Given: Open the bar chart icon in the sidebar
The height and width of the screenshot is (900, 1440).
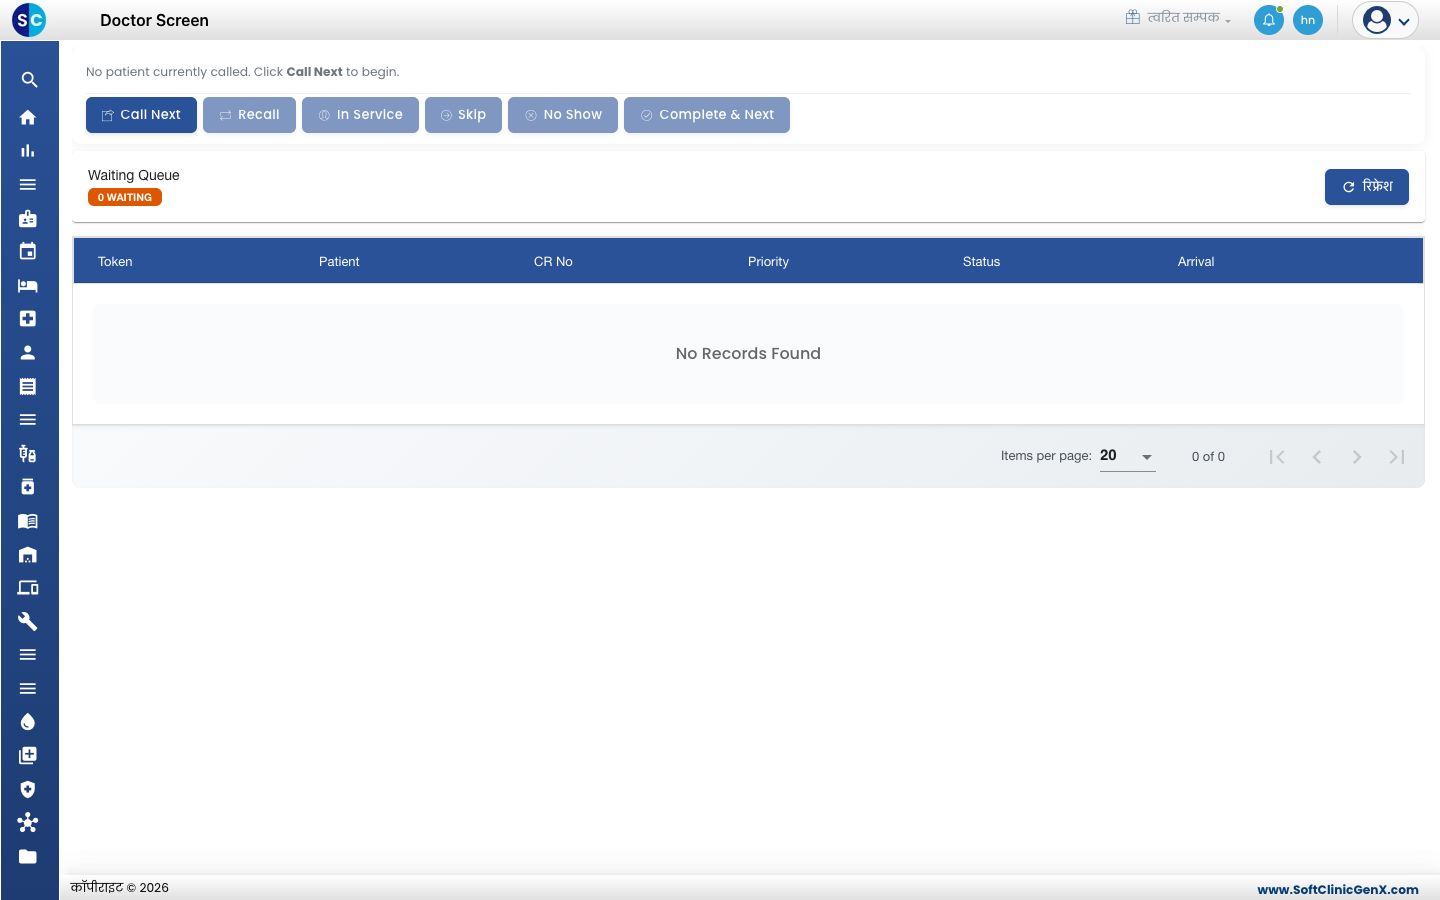Looking at the screenshot, I should coord(28,151).
